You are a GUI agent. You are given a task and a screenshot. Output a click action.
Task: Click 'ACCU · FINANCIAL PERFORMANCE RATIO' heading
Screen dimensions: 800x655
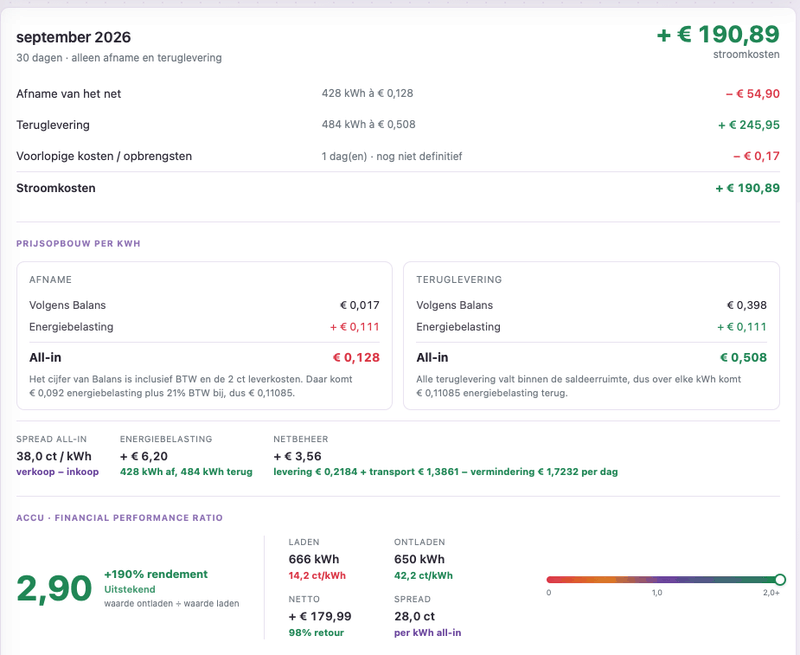click(x=119, y=518)
